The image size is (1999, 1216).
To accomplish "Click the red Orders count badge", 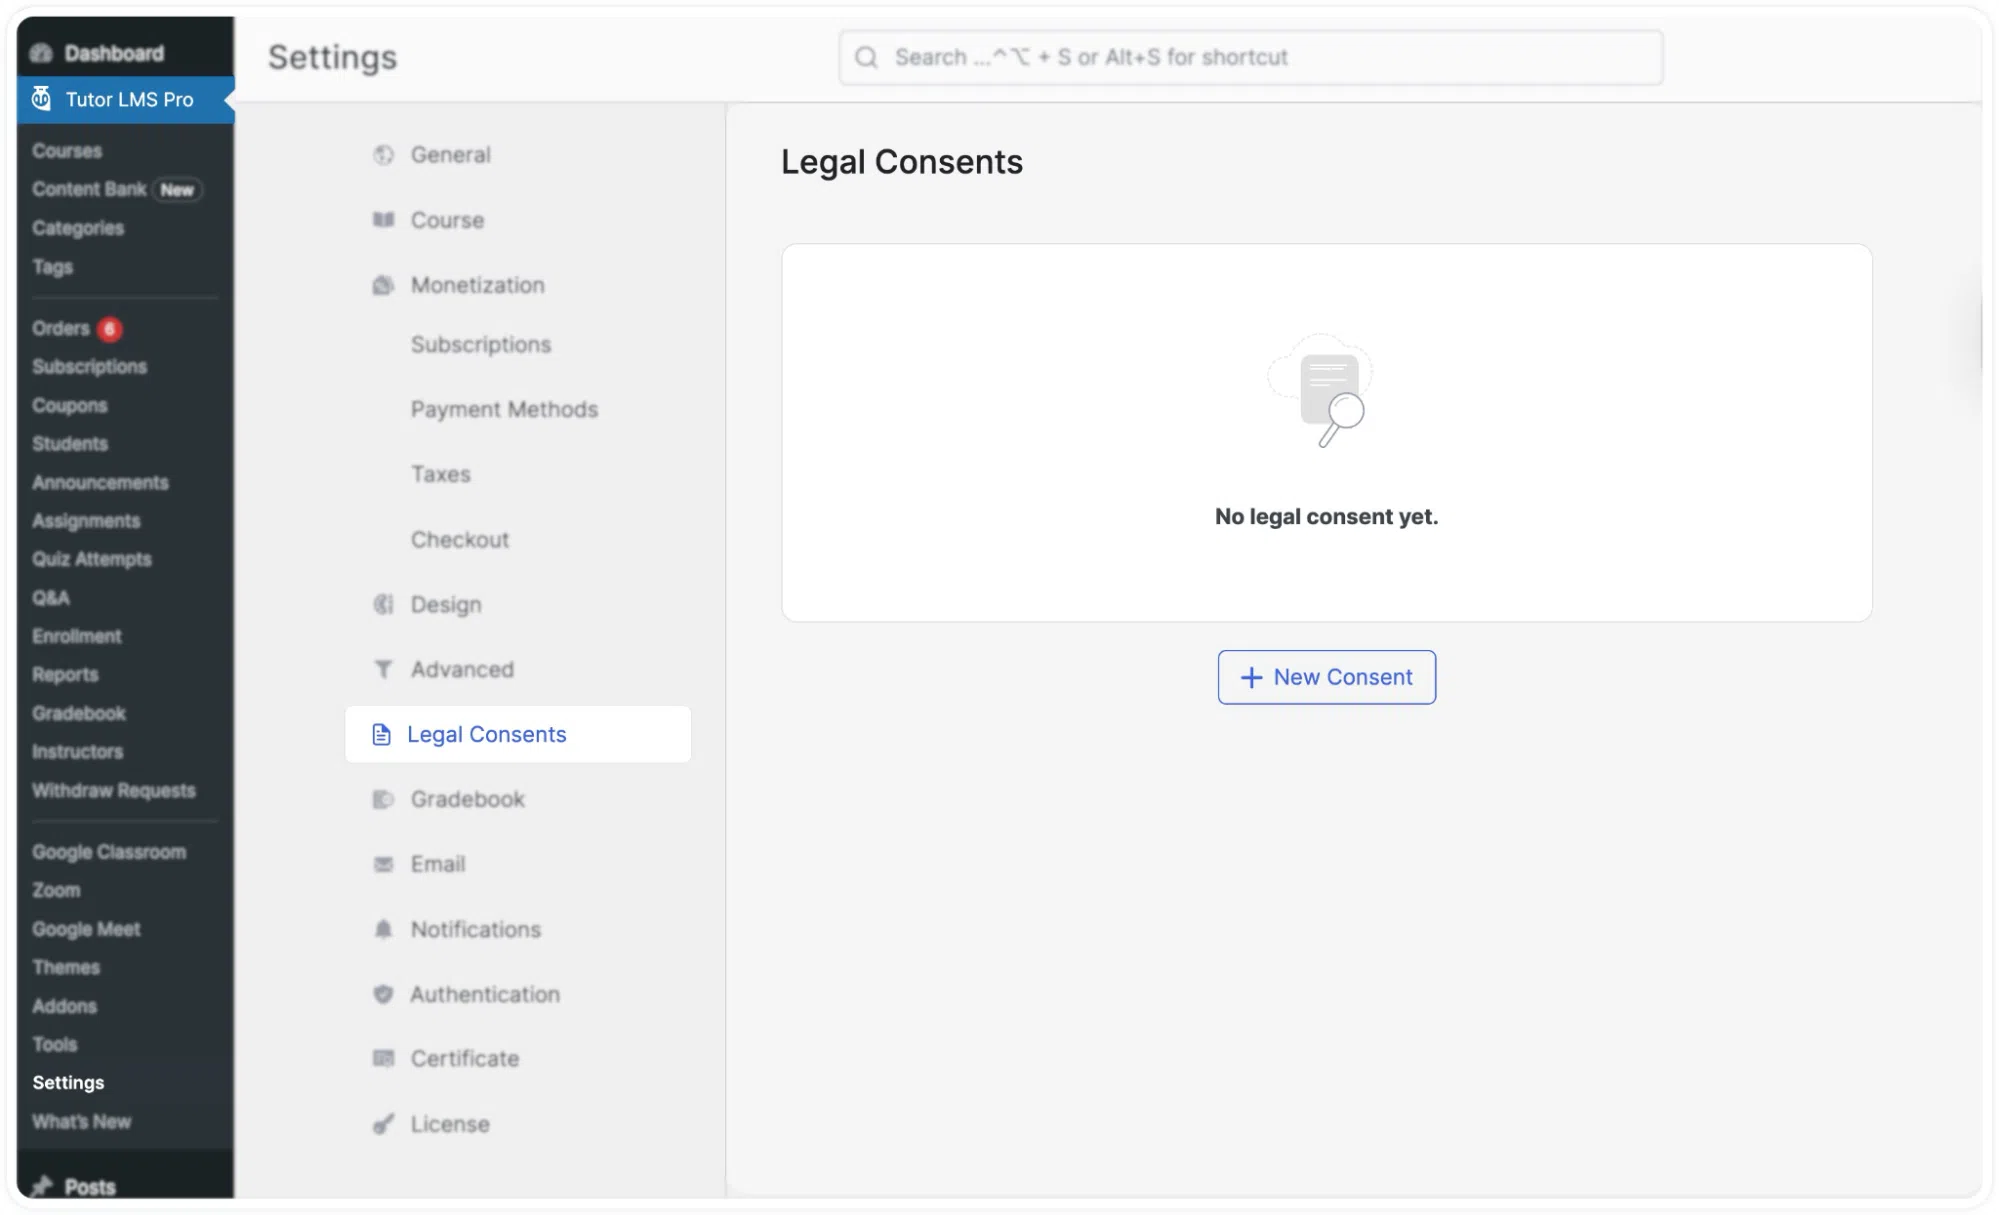I will (x=110, y=328).
